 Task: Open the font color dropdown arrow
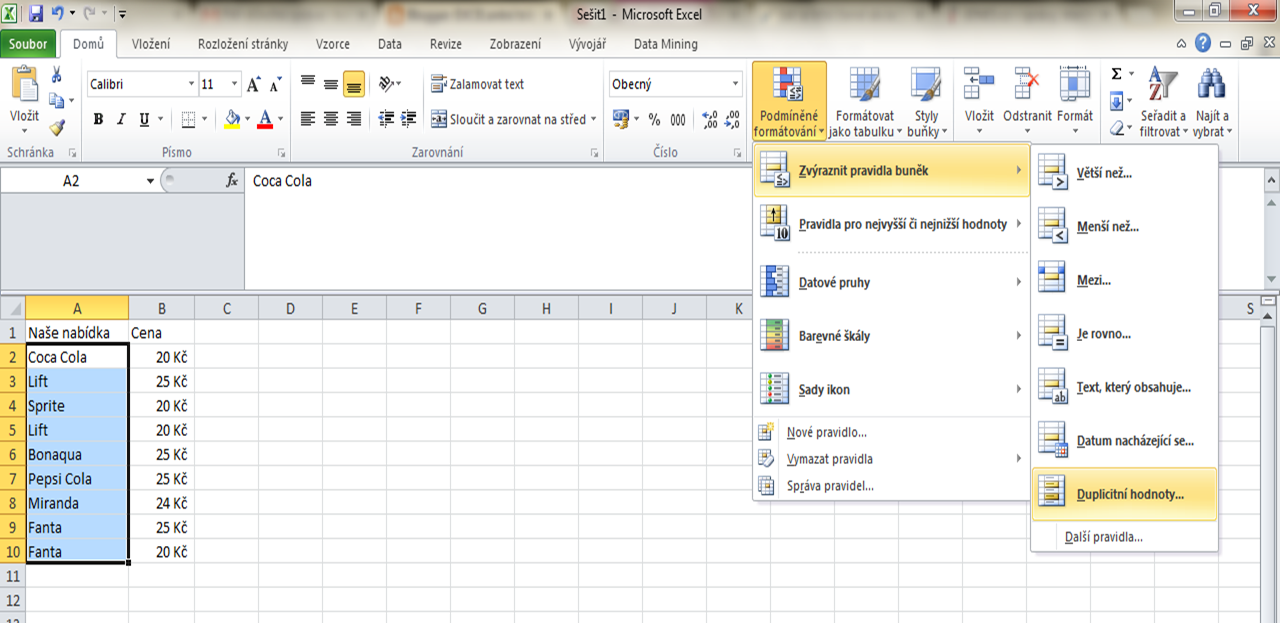tap(280, 119)
